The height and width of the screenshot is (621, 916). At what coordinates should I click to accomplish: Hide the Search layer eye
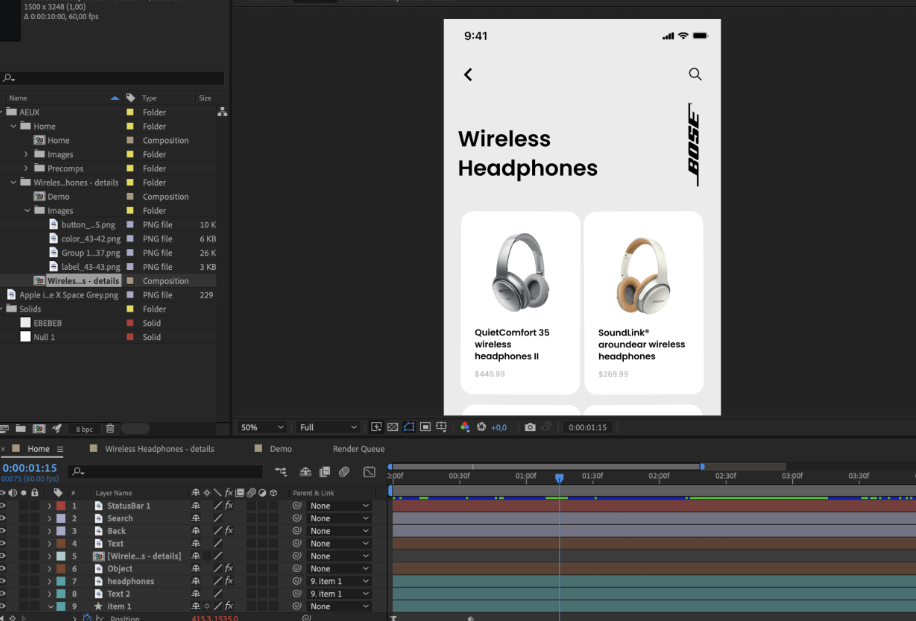pos(3,518)
